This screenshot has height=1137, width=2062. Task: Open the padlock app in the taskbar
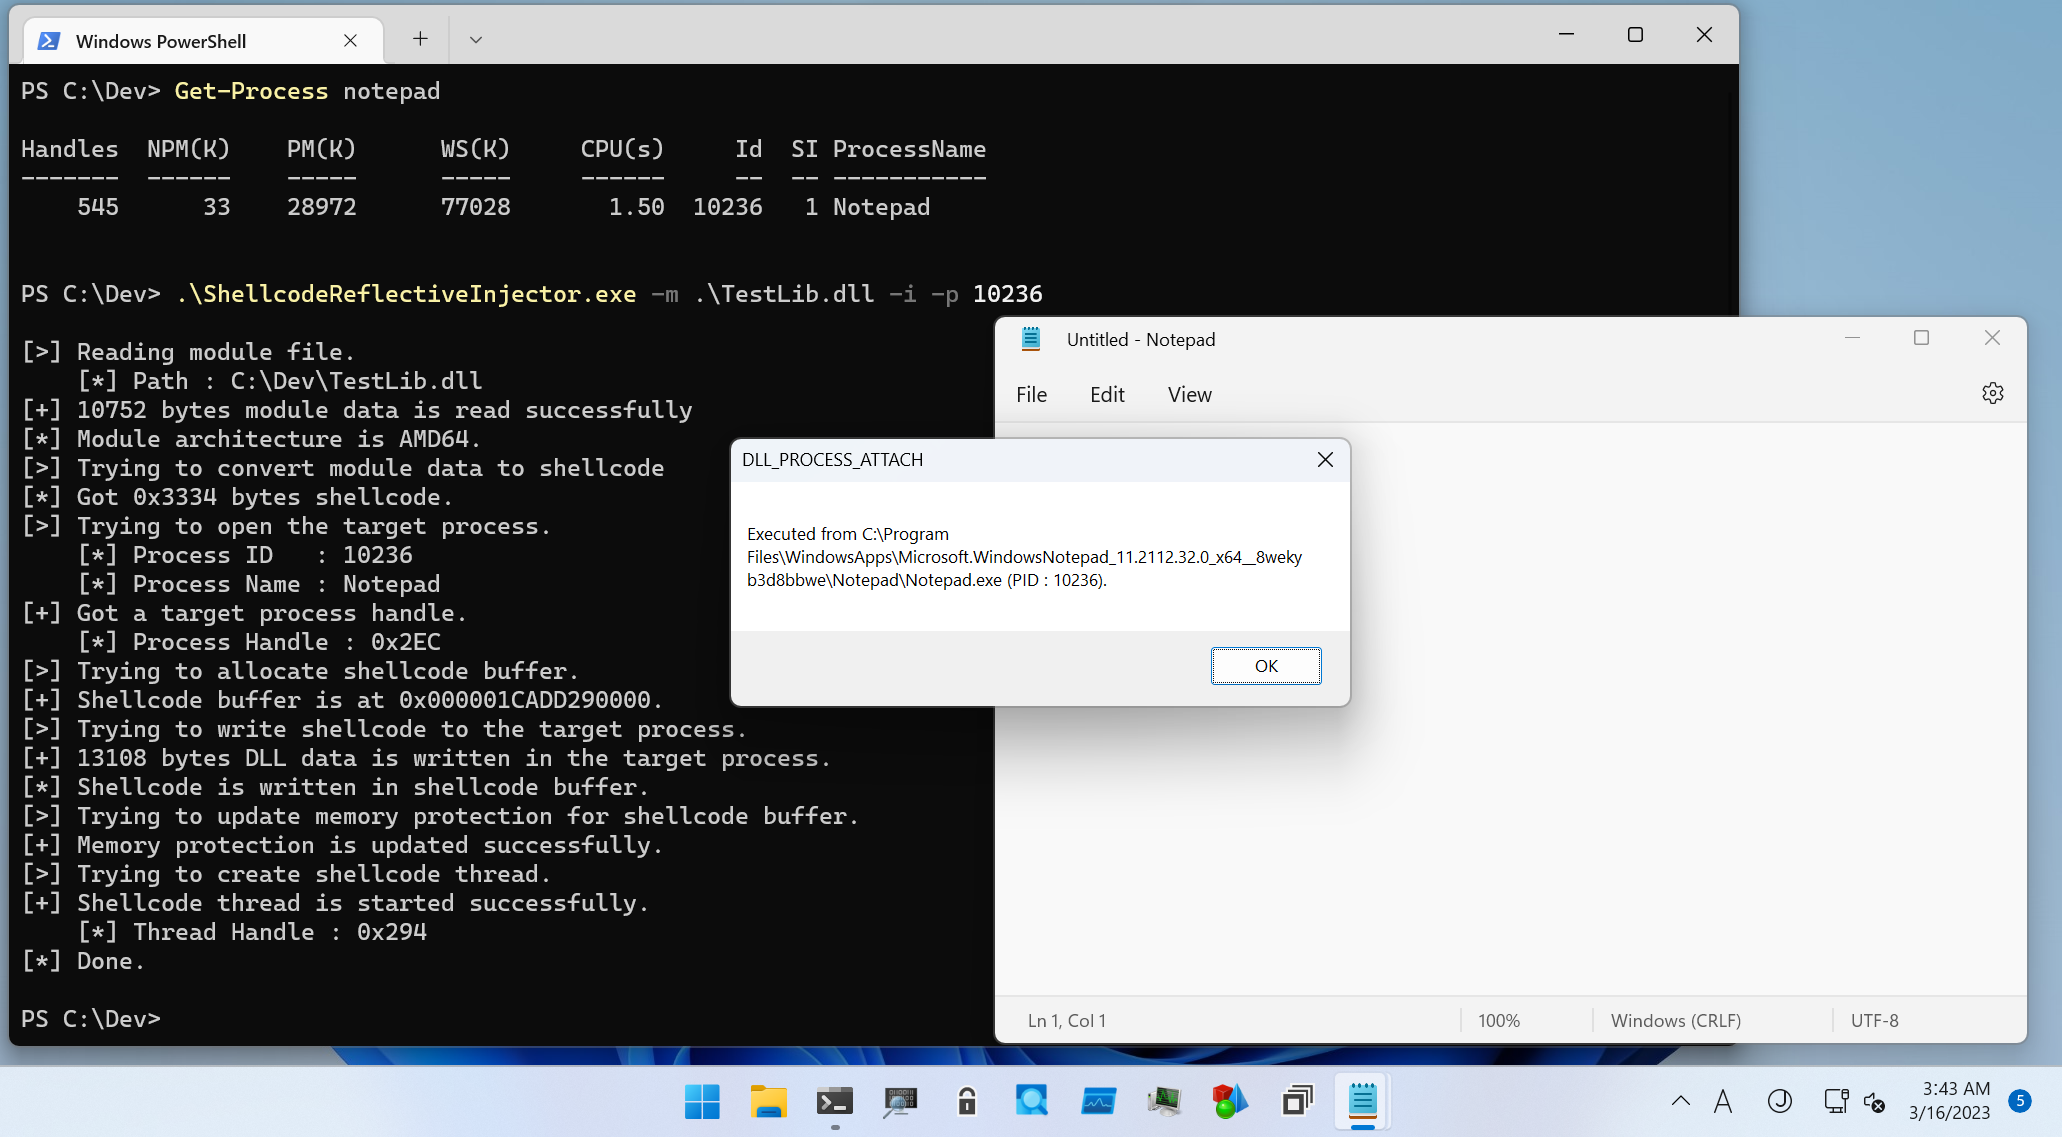tap(966, 1101)
